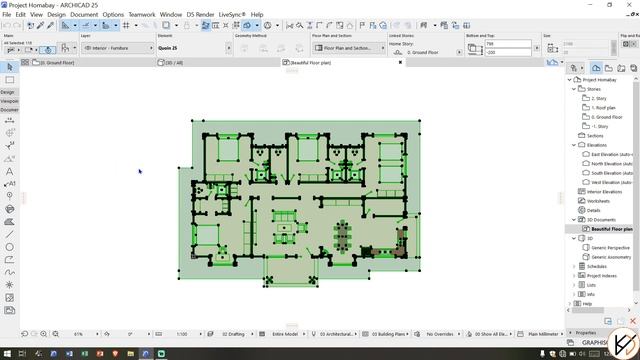
Task: Toggle the highlighted selection method button
Action: pyautogui.click(x=48, y=50)
